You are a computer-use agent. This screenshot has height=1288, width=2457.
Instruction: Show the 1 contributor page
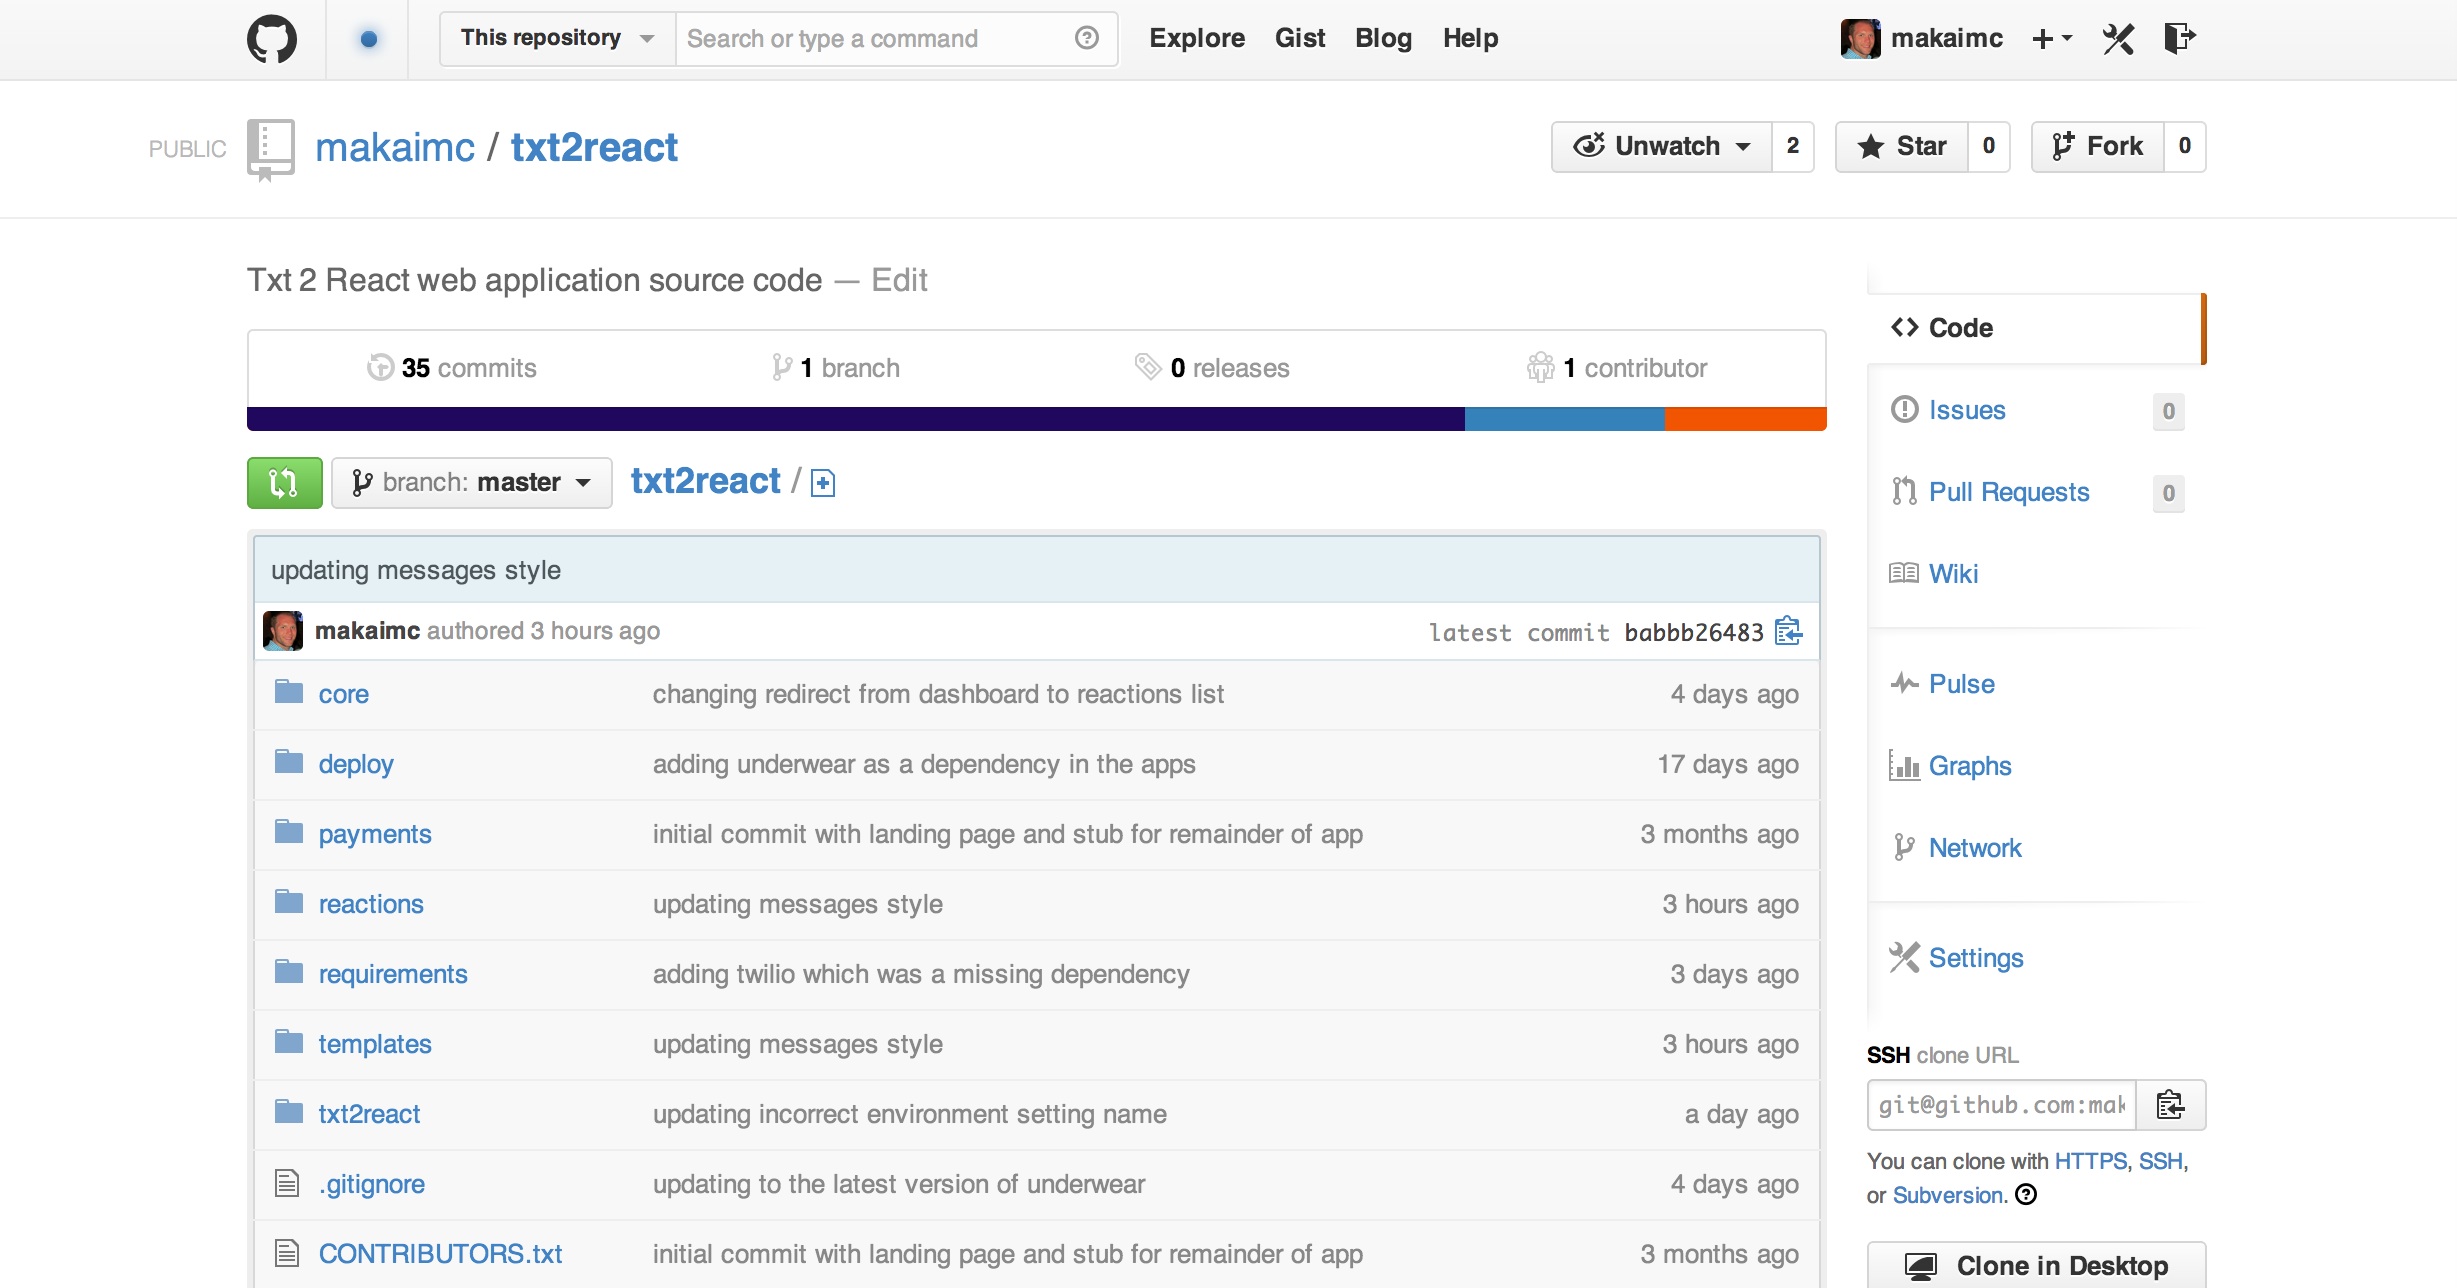point(1617,368)
